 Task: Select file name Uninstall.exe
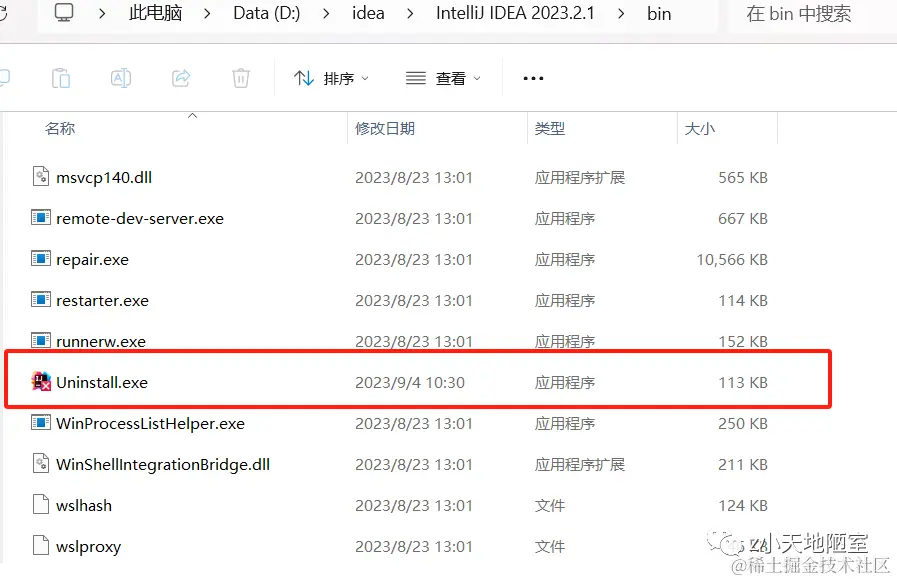coord(102,382)
